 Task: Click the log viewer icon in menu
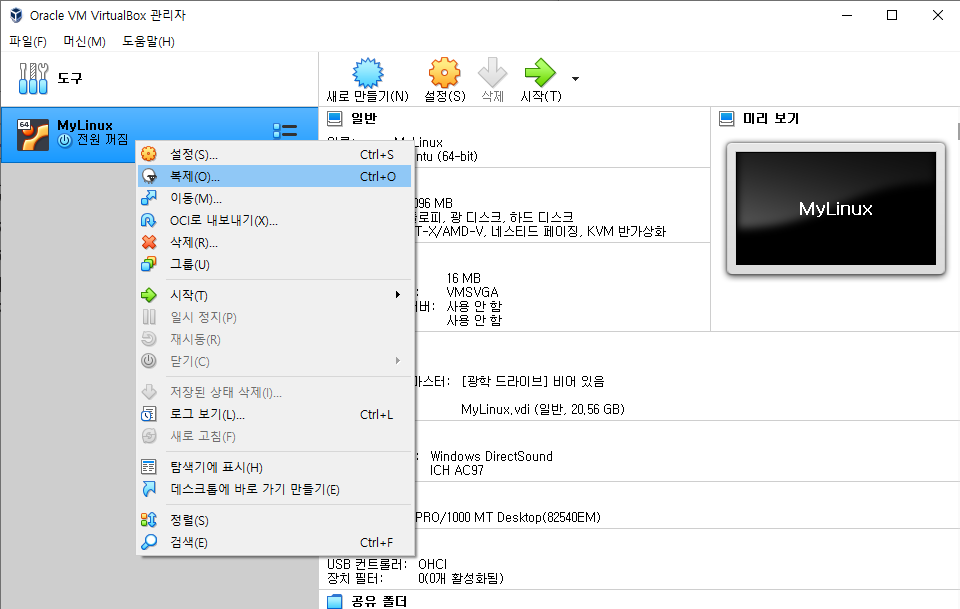(149, 414)
